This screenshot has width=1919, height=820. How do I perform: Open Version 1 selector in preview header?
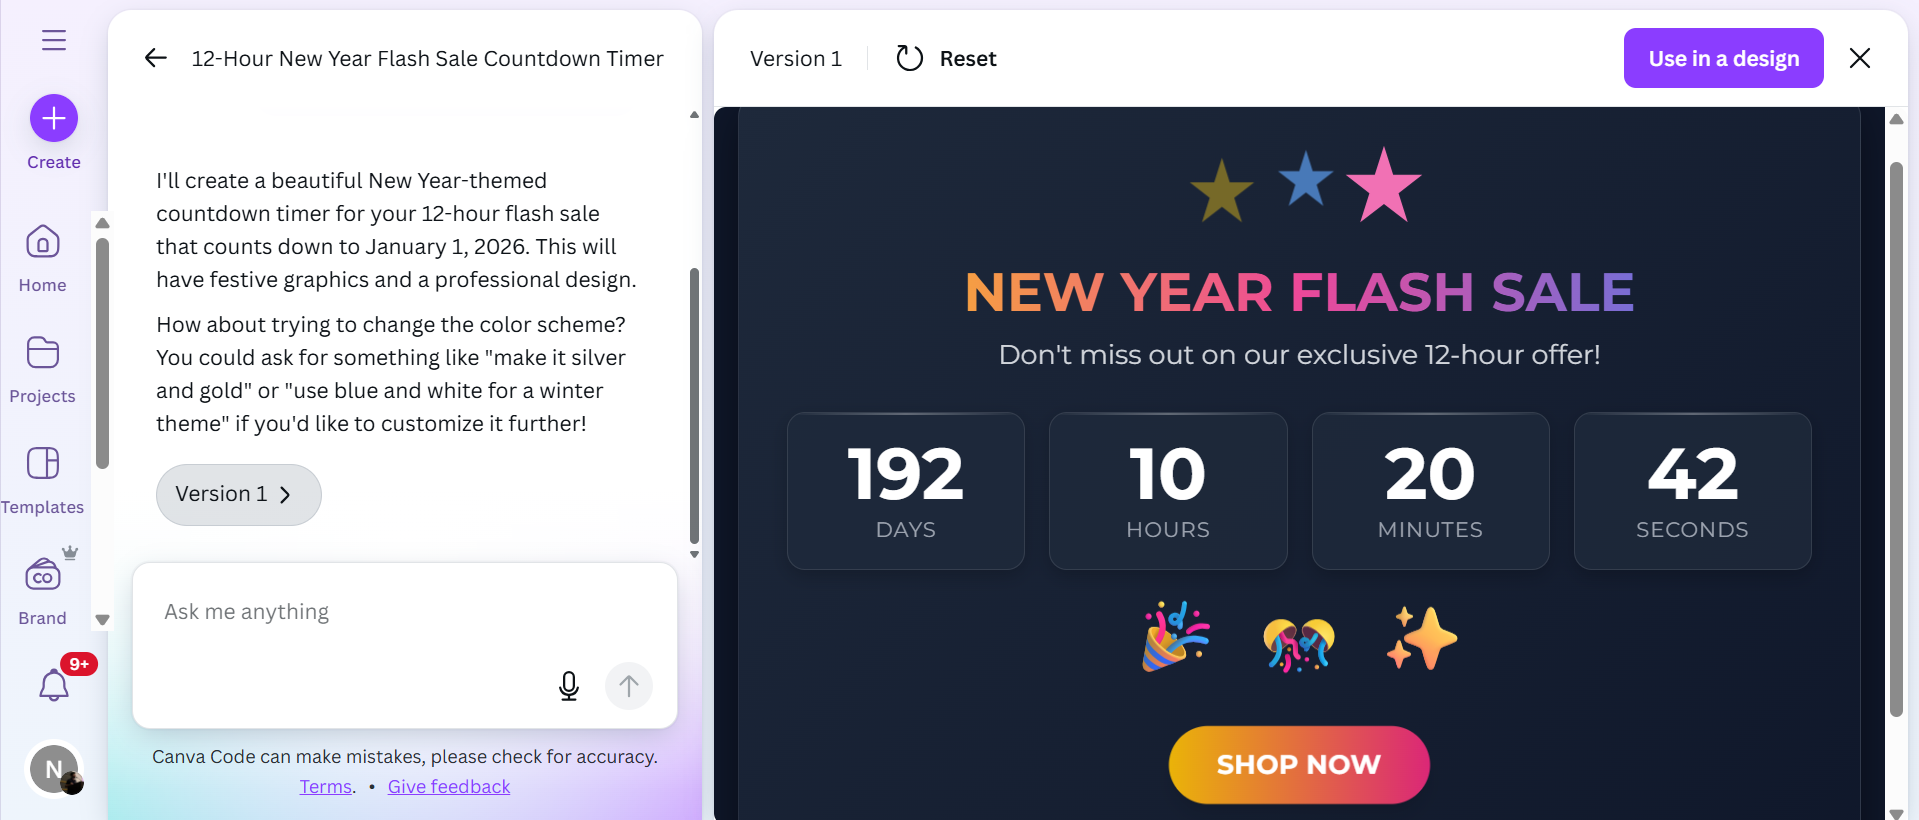[796, 59]
